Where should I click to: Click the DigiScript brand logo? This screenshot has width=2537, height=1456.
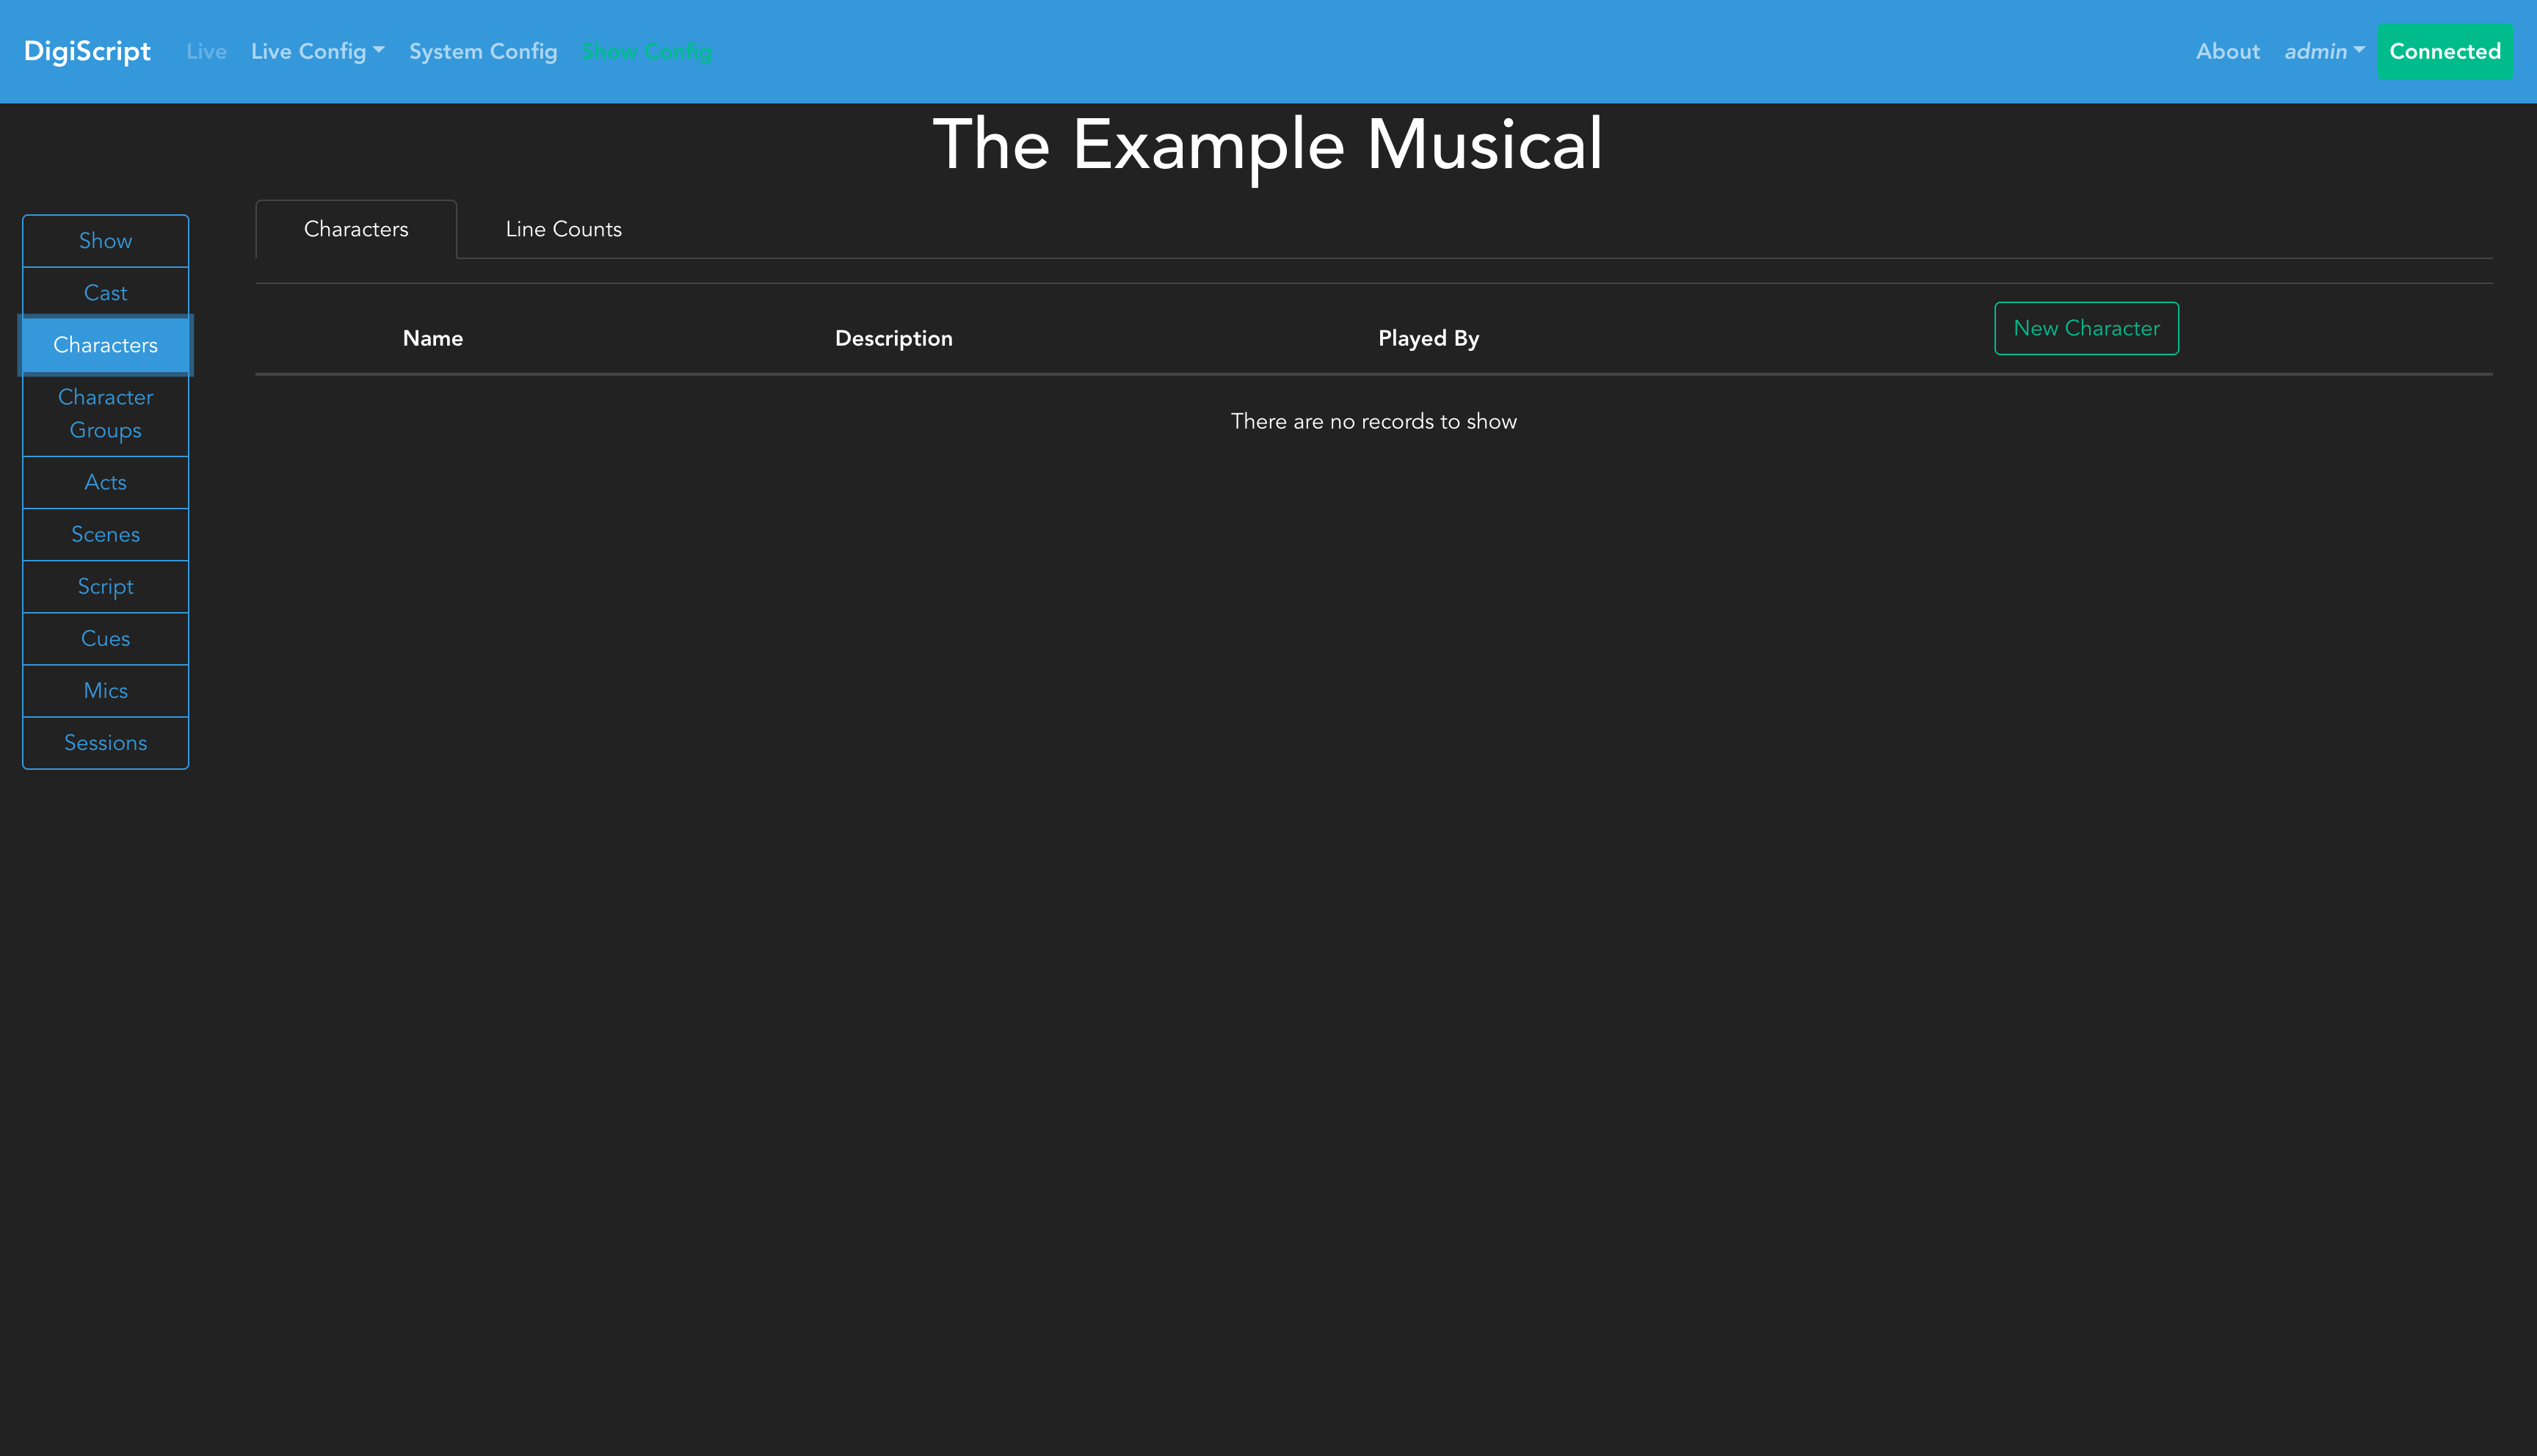point(87,51)
